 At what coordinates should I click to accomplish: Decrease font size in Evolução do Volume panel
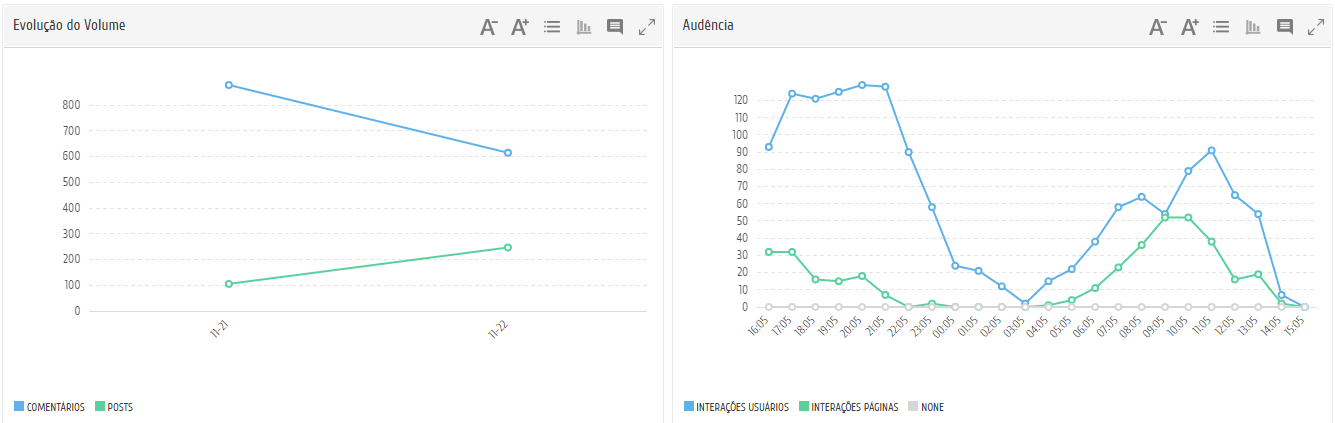(489, 27)
